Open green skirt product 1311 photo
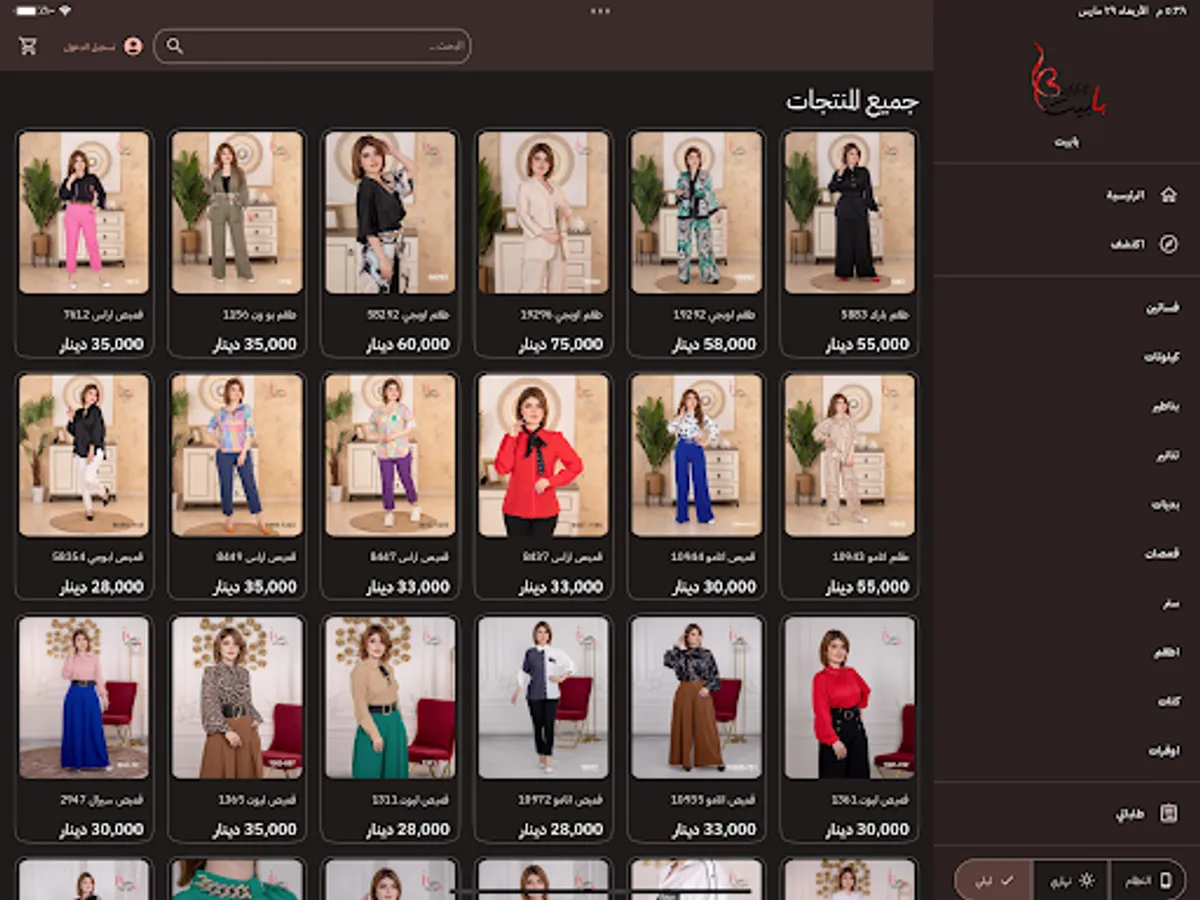This screenshot has height=900, width=1200. [x=390, y=698]
